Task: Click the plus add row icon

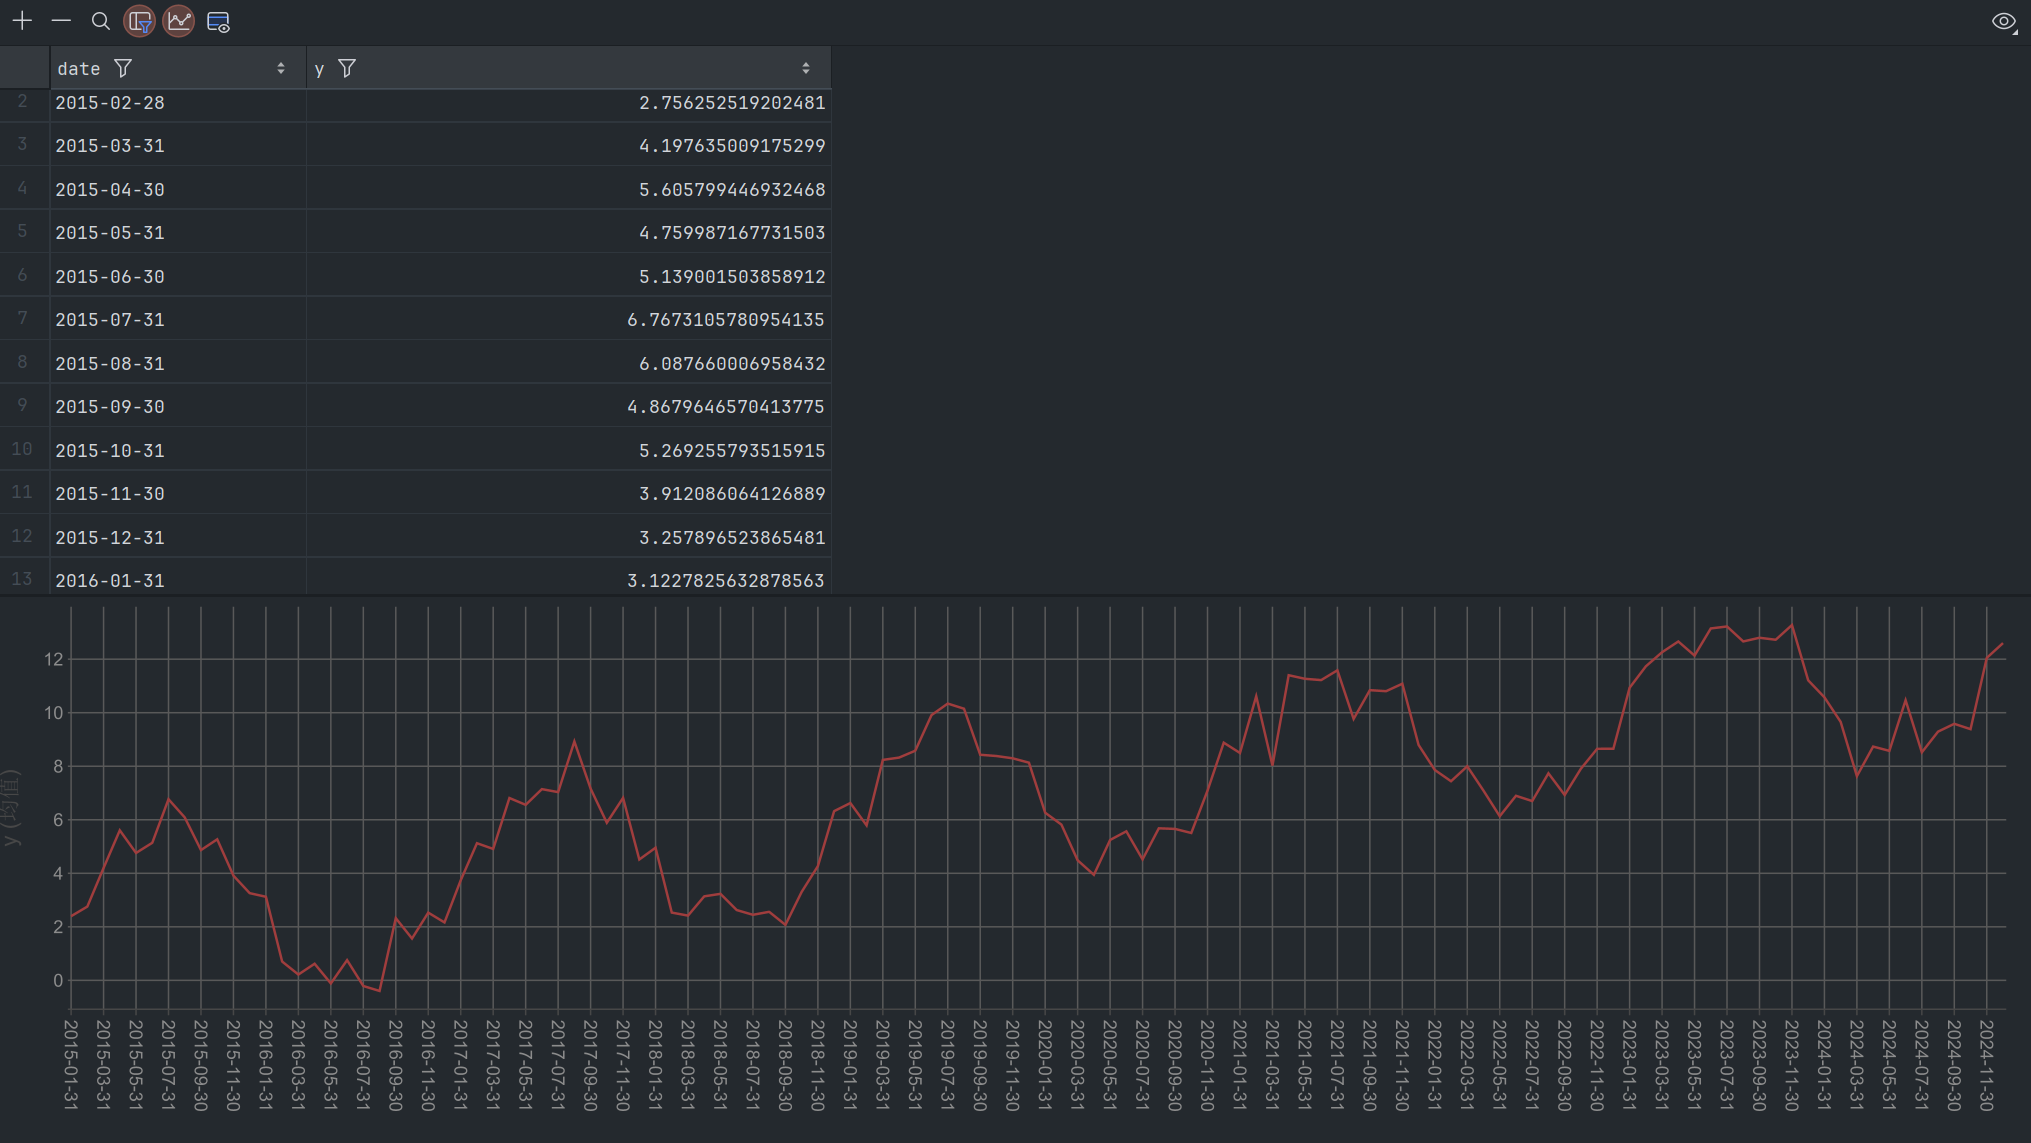Action: (22, 21)
